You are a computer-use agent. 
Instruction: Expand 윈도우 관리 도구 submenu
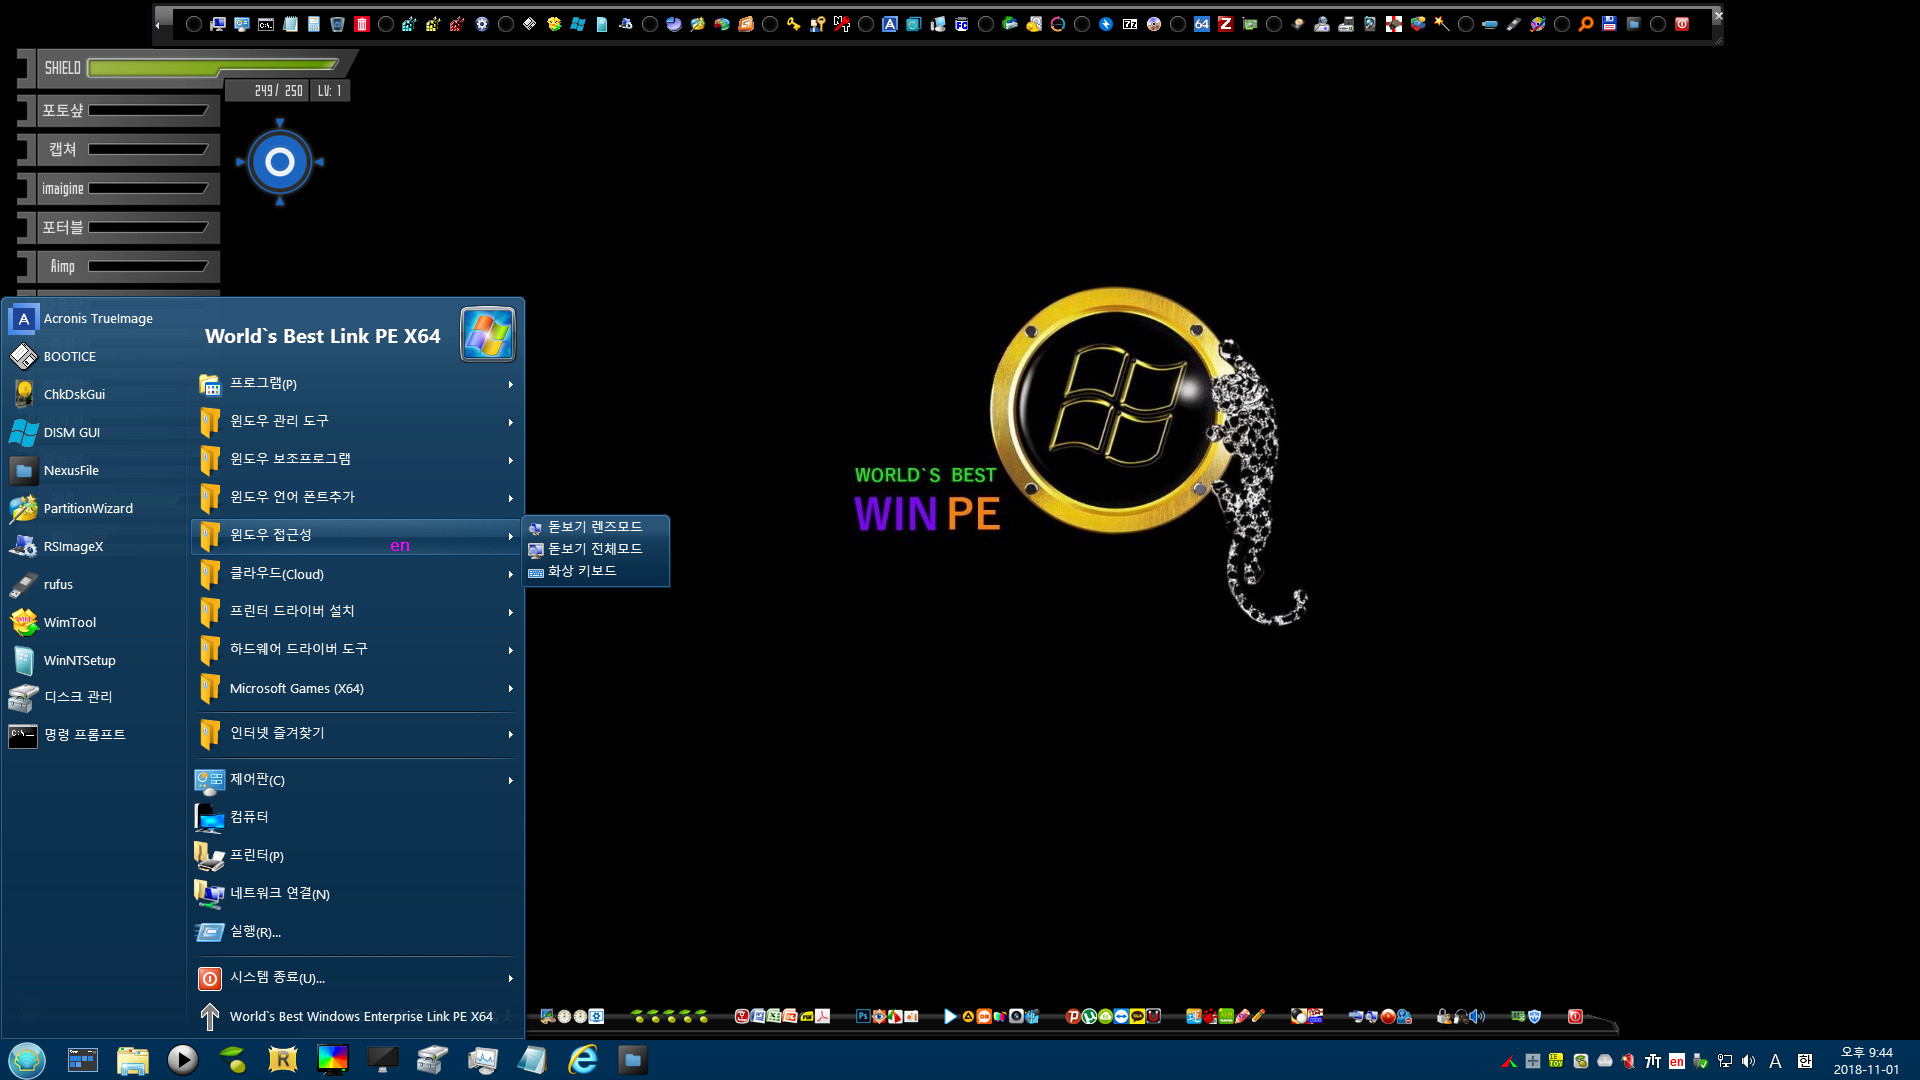pyautogui.click(x=356, y=422)
